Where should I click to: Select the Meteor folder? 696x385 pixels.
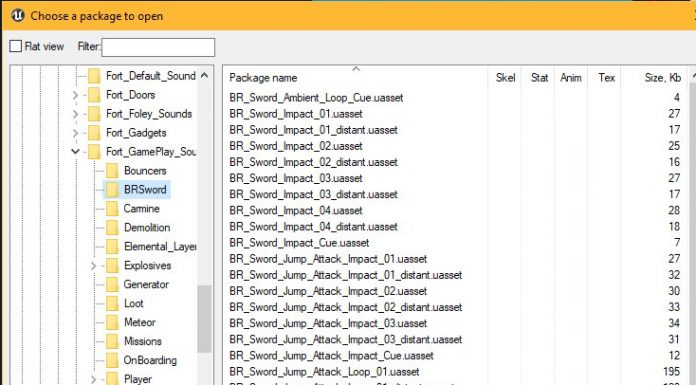point(140,322)
